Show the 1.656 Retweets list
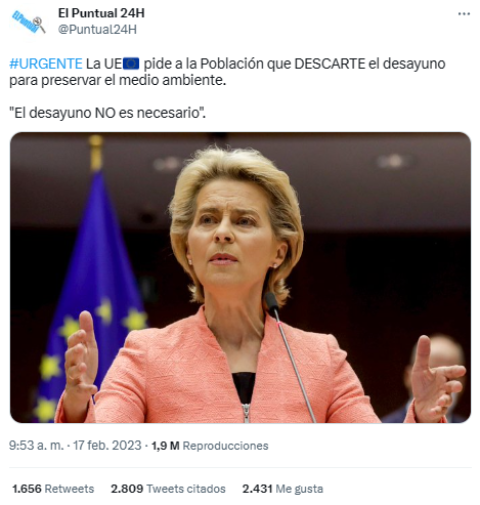480x505 pixels. [53, 489]
